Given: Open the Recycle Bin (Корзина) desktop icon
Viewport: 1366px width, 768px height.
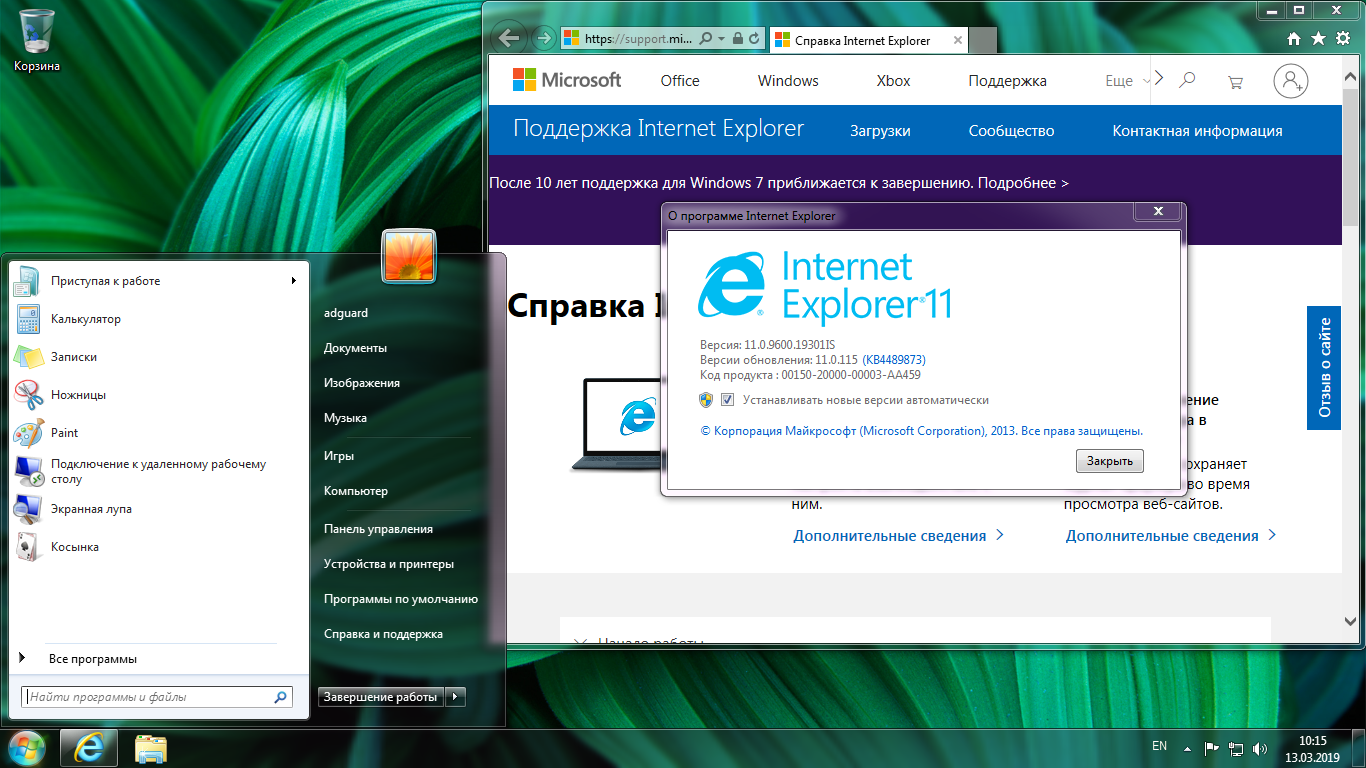Looking at the screenshot, I should coord(37,40).
